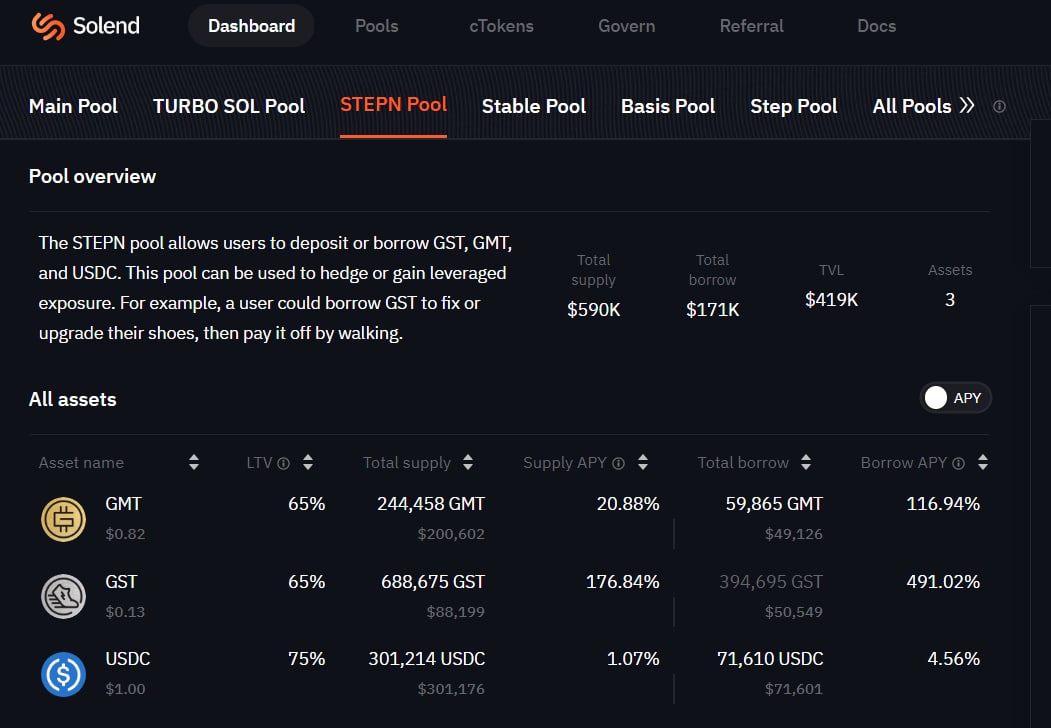The width and height of the screenshot is (1051, 728).
Task: Click the 116.94% borrow APY
Action: pos(943,504)
